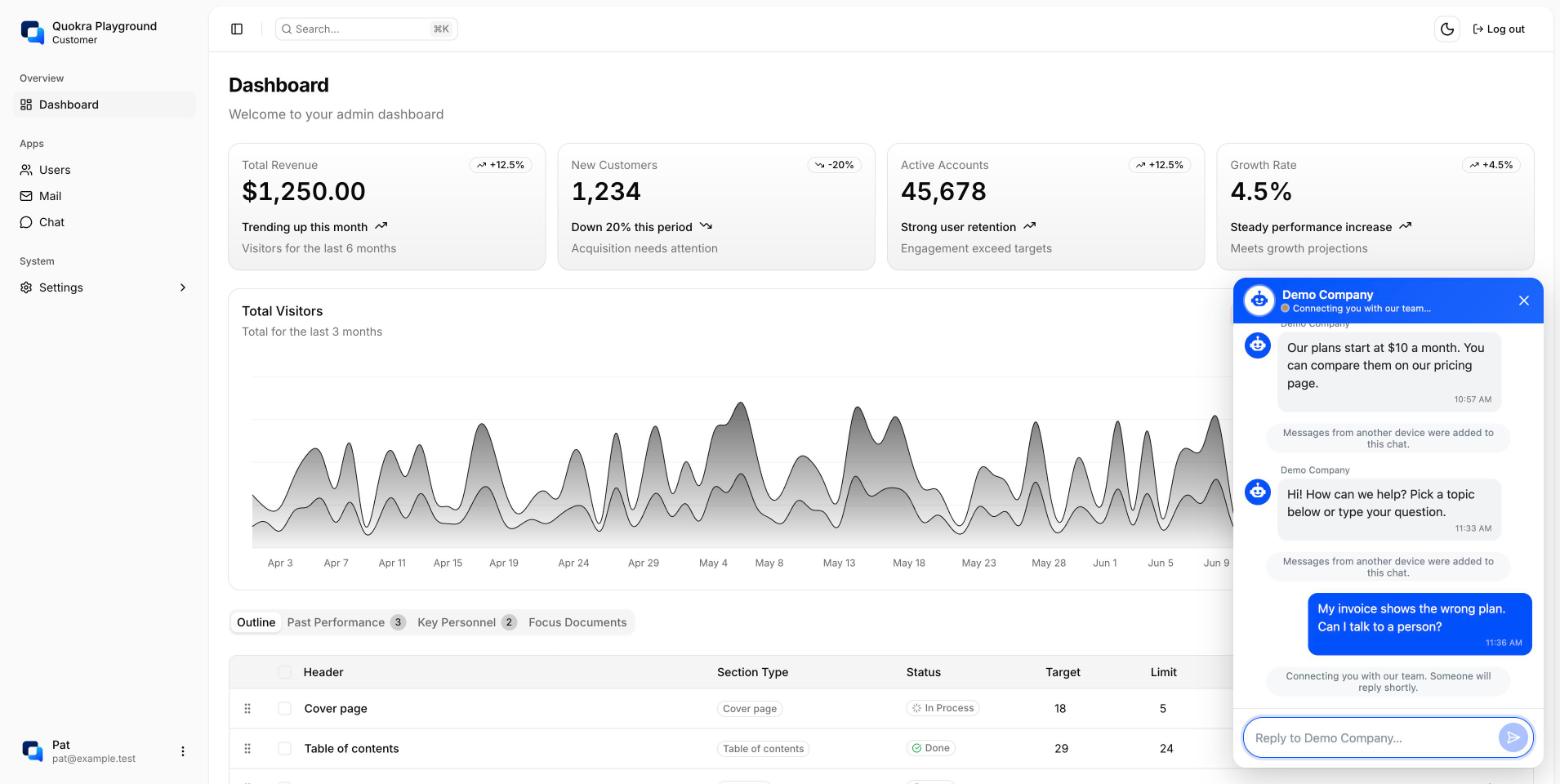
Task: Click the drag handle of the Table of contents row
Action: point(247,748)
